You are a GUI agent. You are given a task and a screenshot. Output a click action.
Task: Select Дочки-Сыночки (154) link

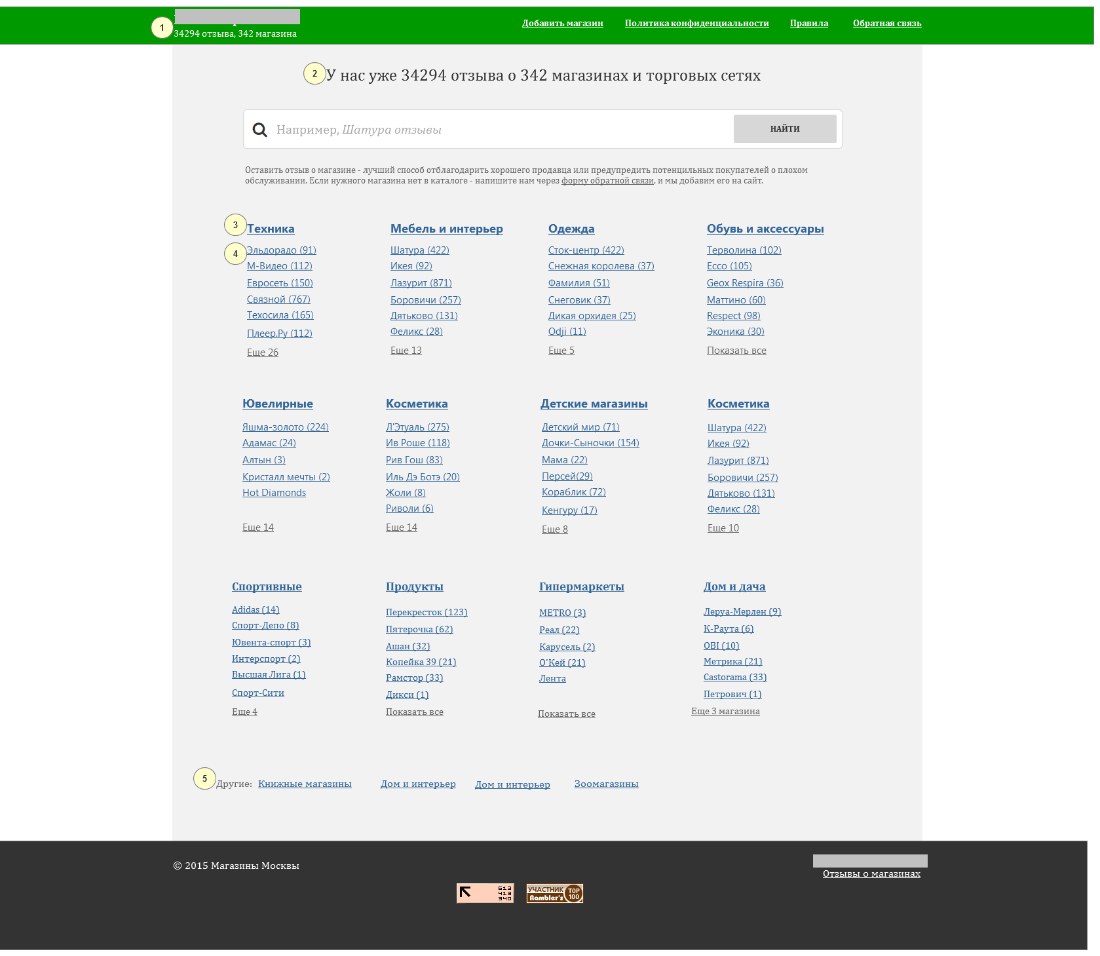(590, 443)
